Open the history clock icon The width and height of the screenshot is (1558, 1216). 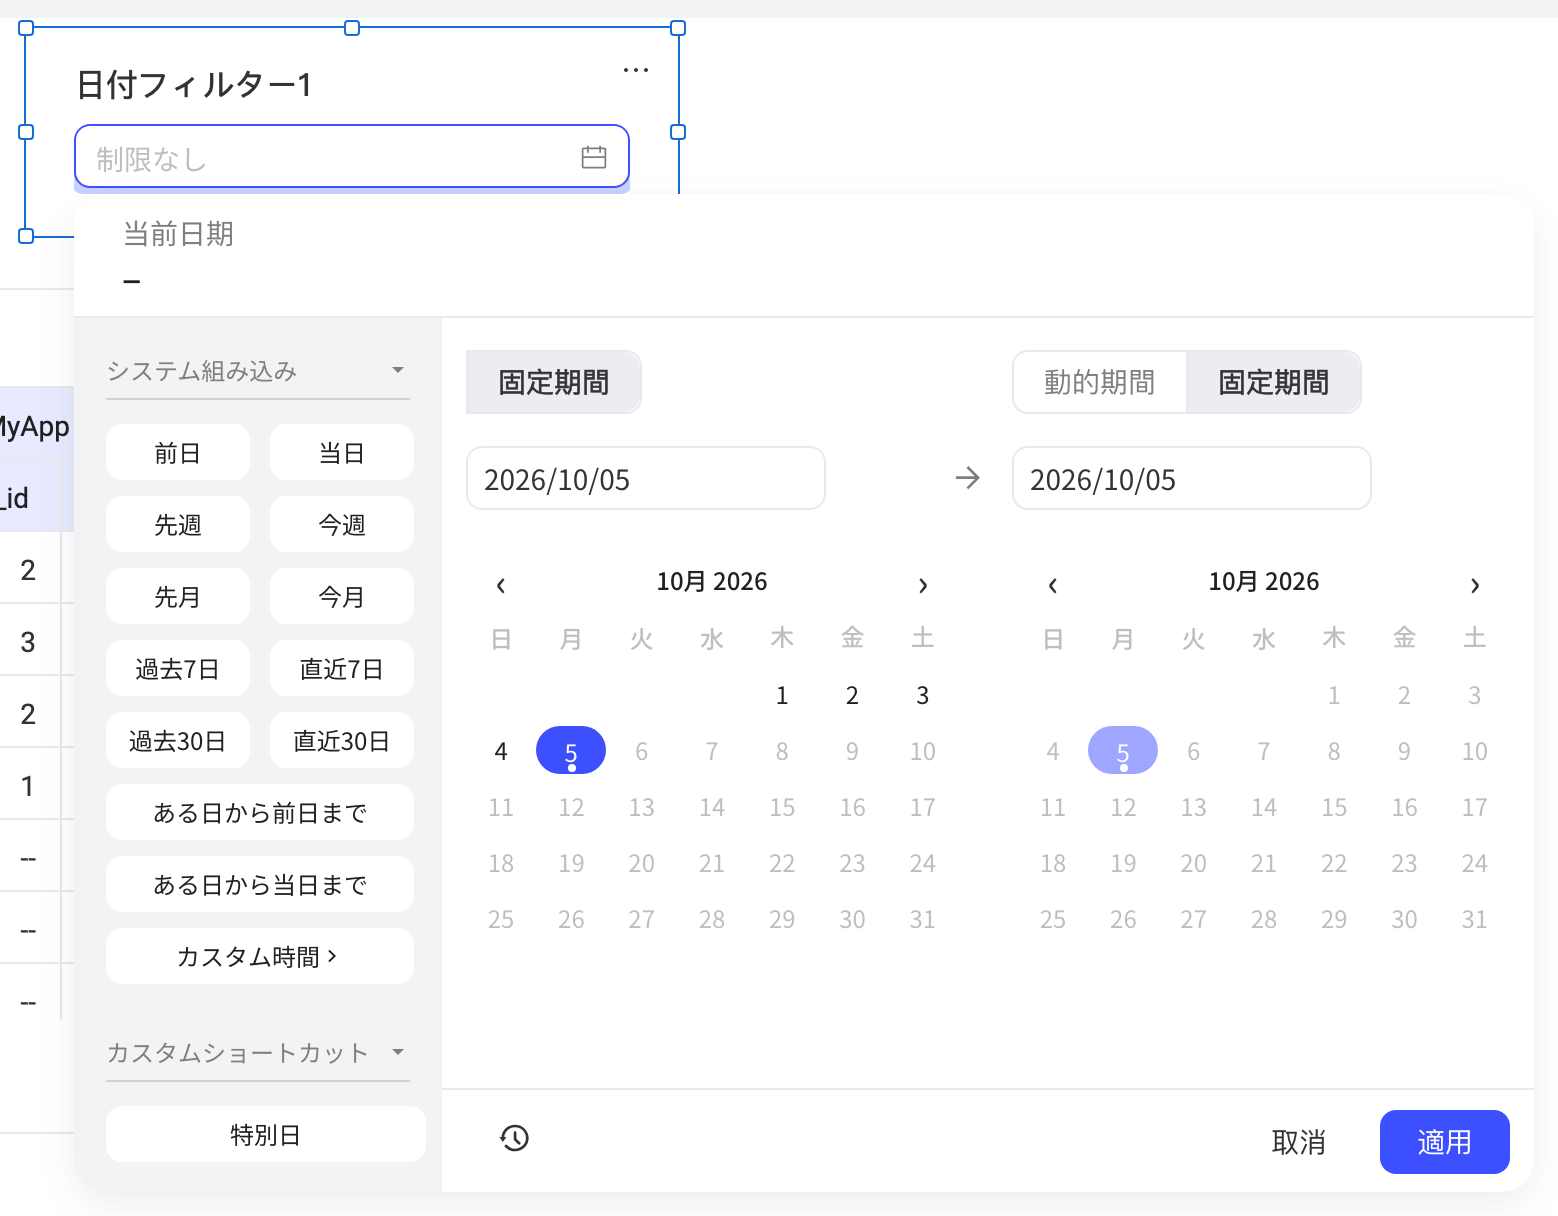coord(514,1138)
